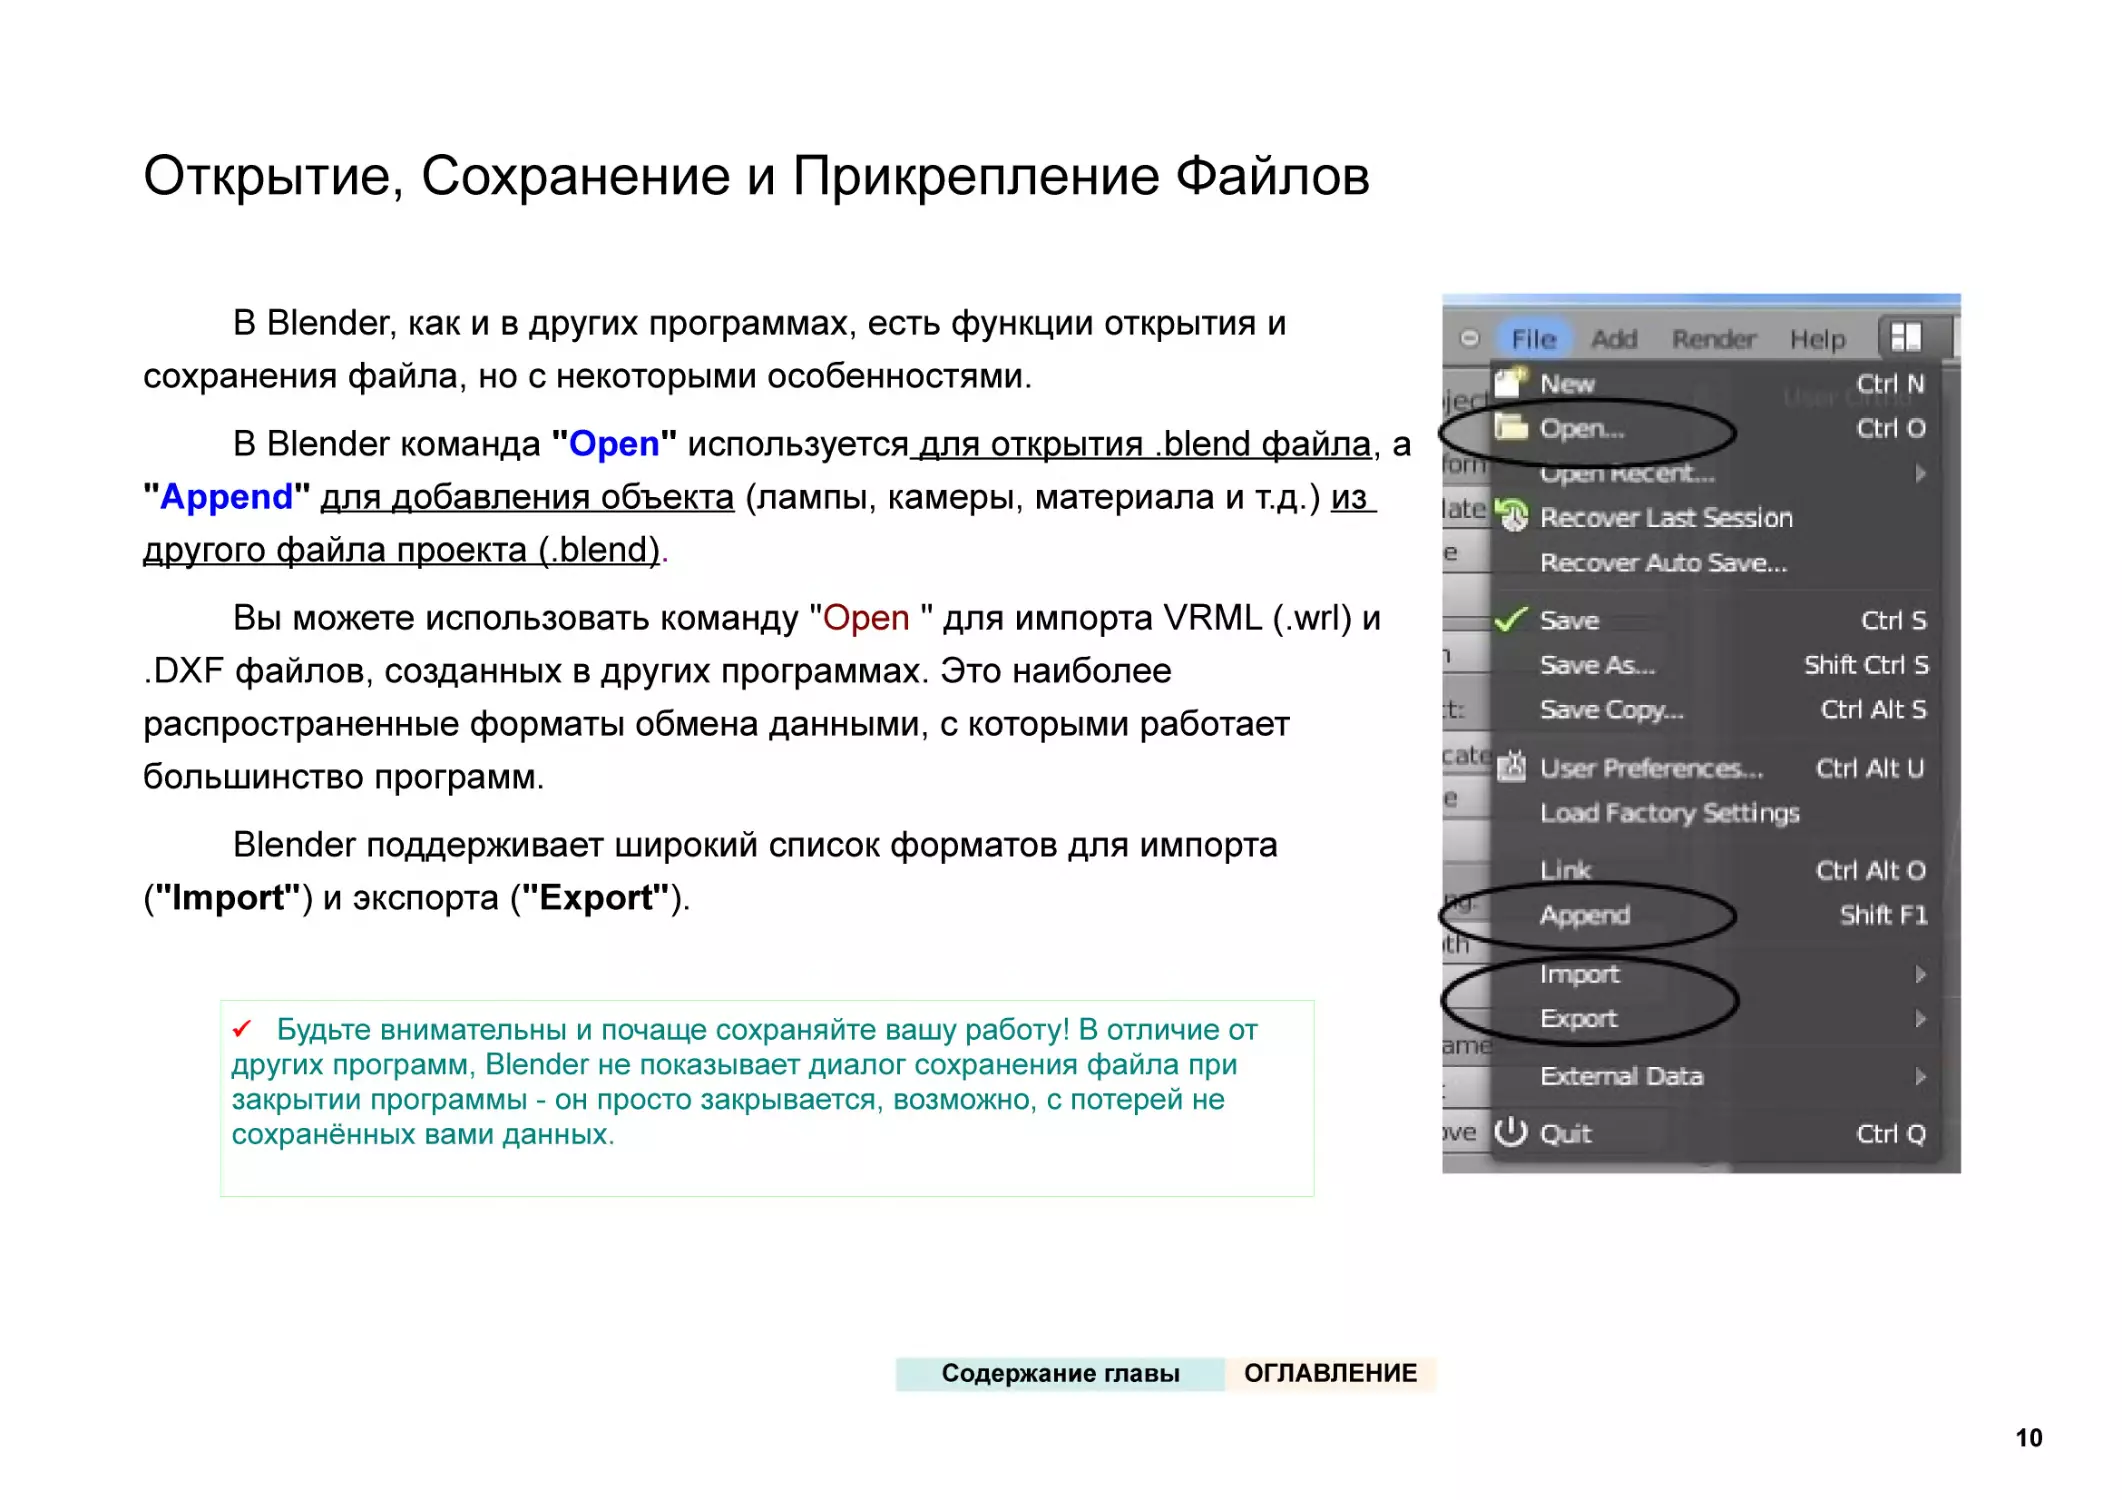The height and width of the screenshot is (1500, 2122).
Task: Click the Ctrl O shortcut text
Action: 1890,428
